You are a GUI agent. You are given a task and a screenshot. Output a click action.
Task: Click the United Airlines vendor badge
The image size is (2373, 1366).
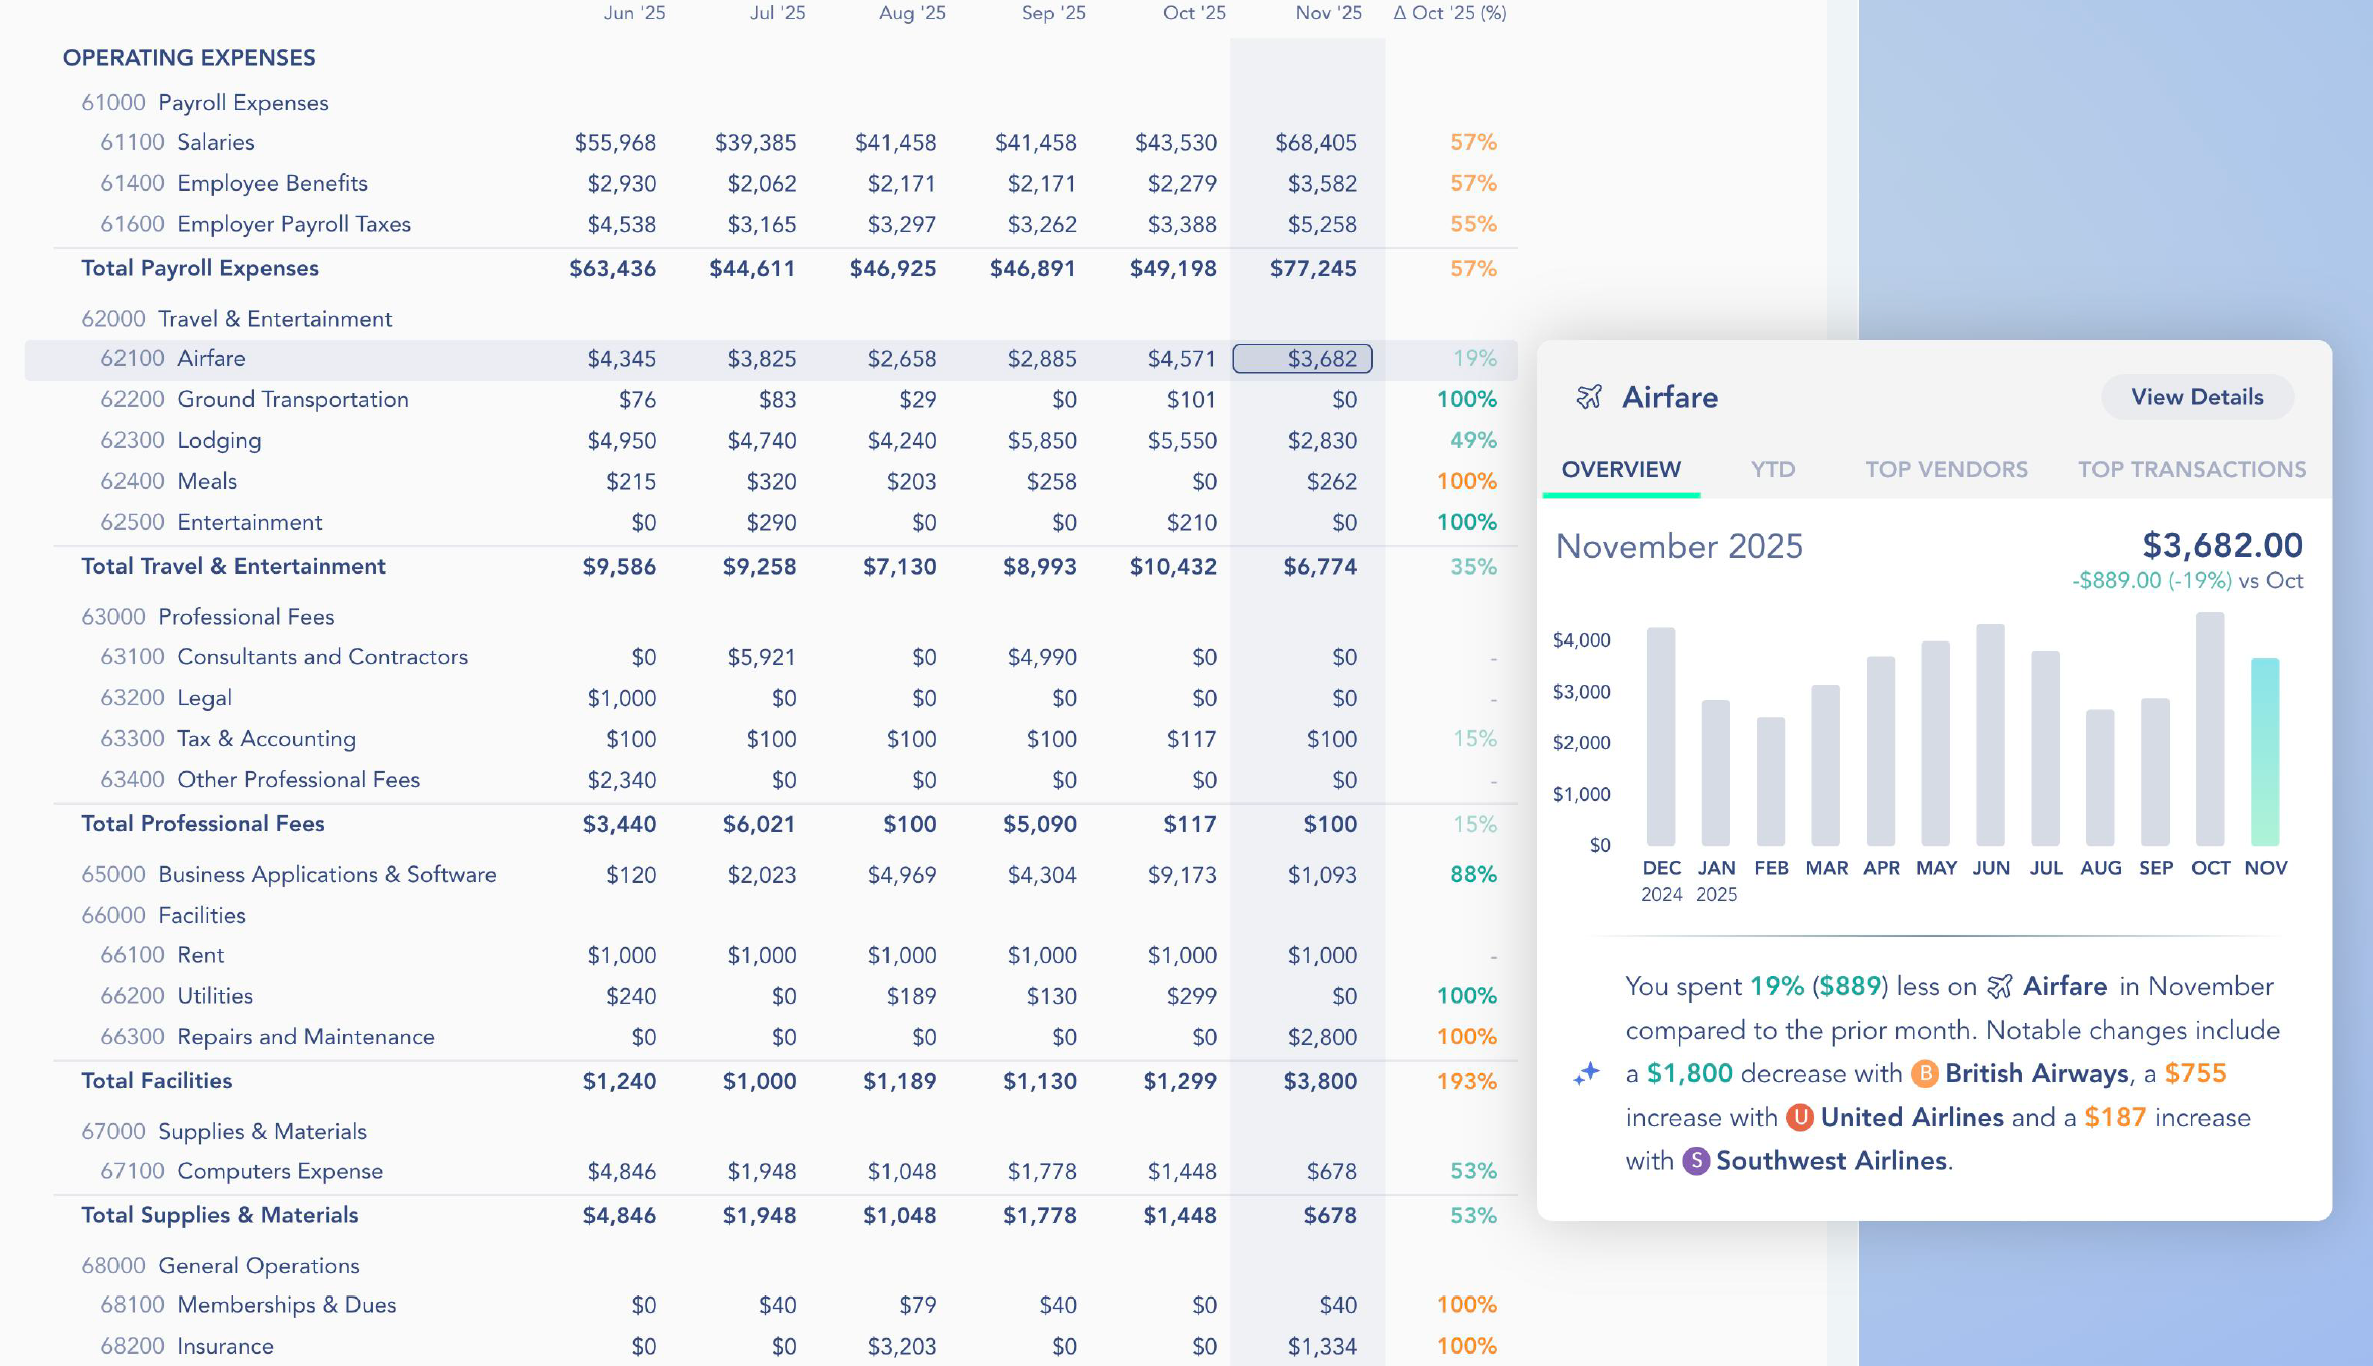click(1800, 1117)
